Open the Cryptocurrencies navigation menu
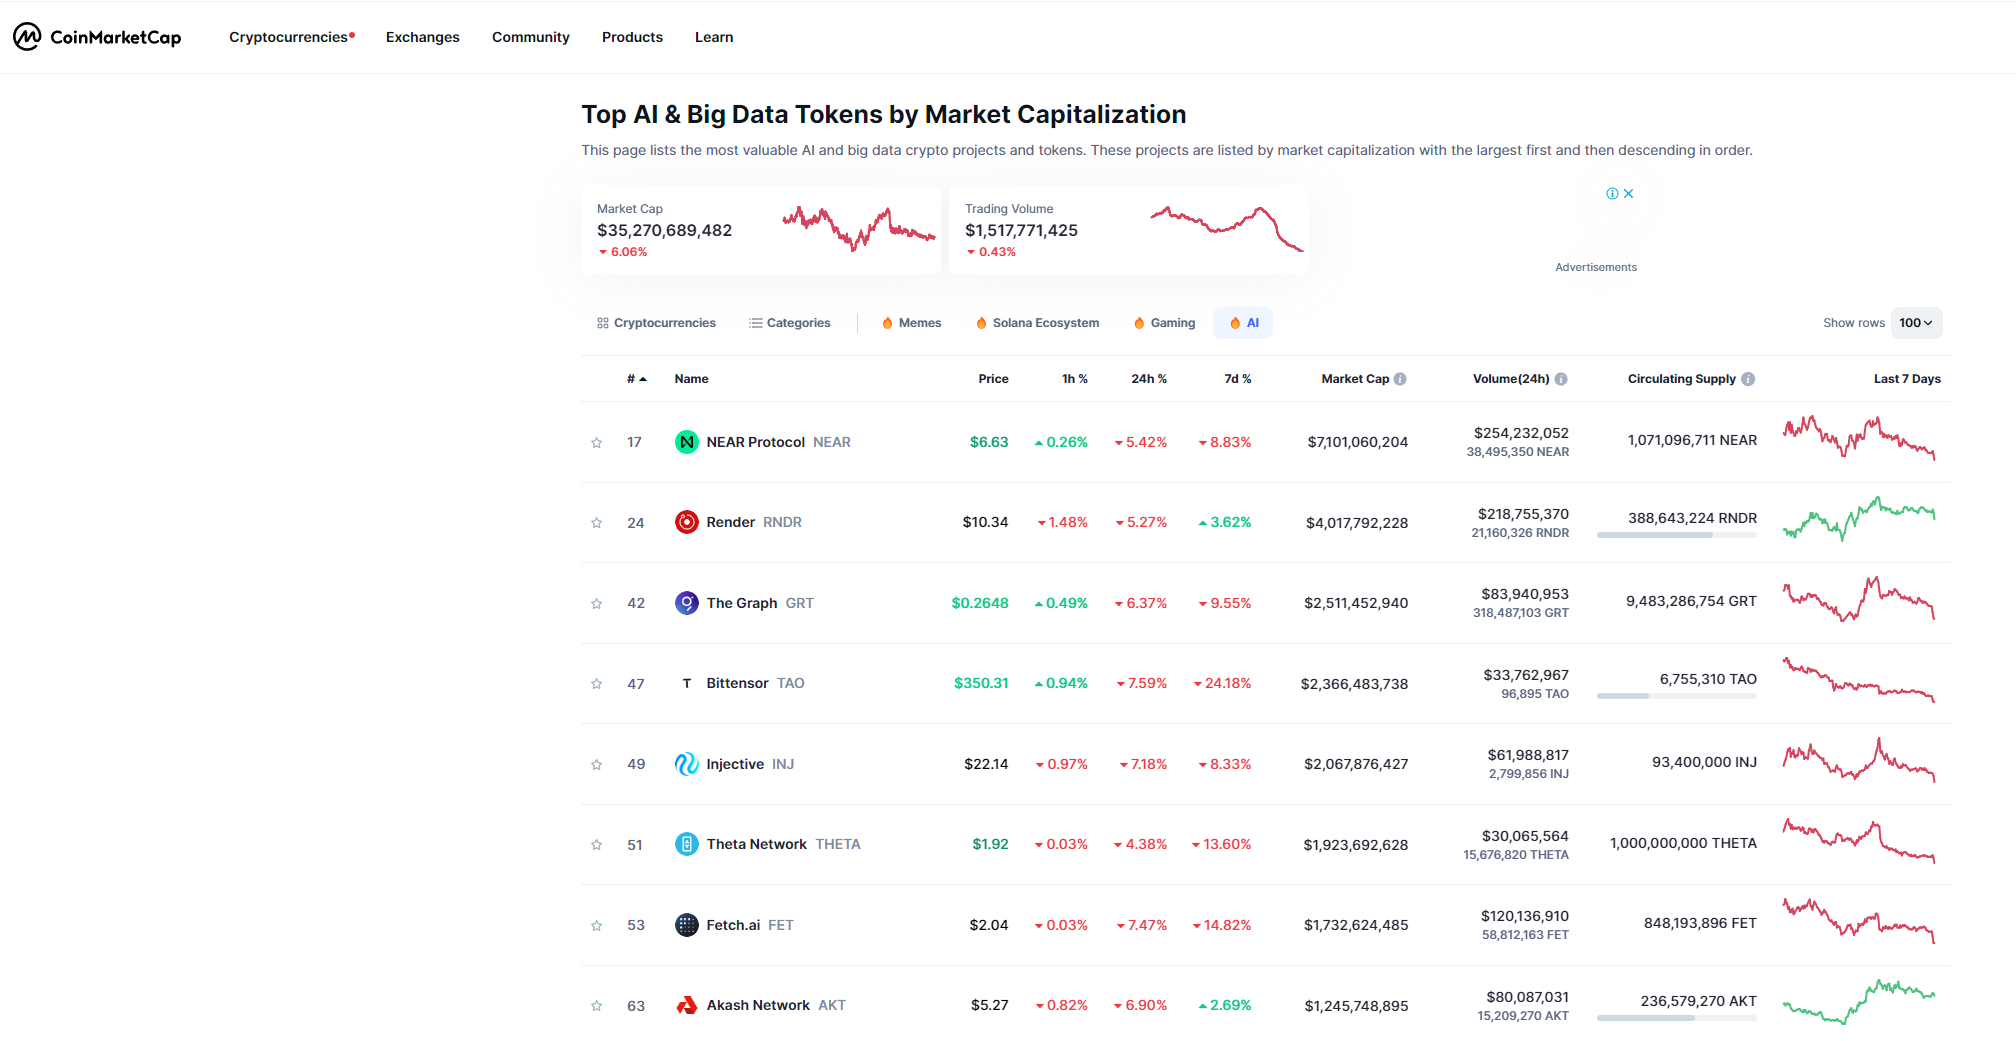Image resolution: width=2016 pixels, height=1041 pixels. pyautogui.click(x=291, y=37)
